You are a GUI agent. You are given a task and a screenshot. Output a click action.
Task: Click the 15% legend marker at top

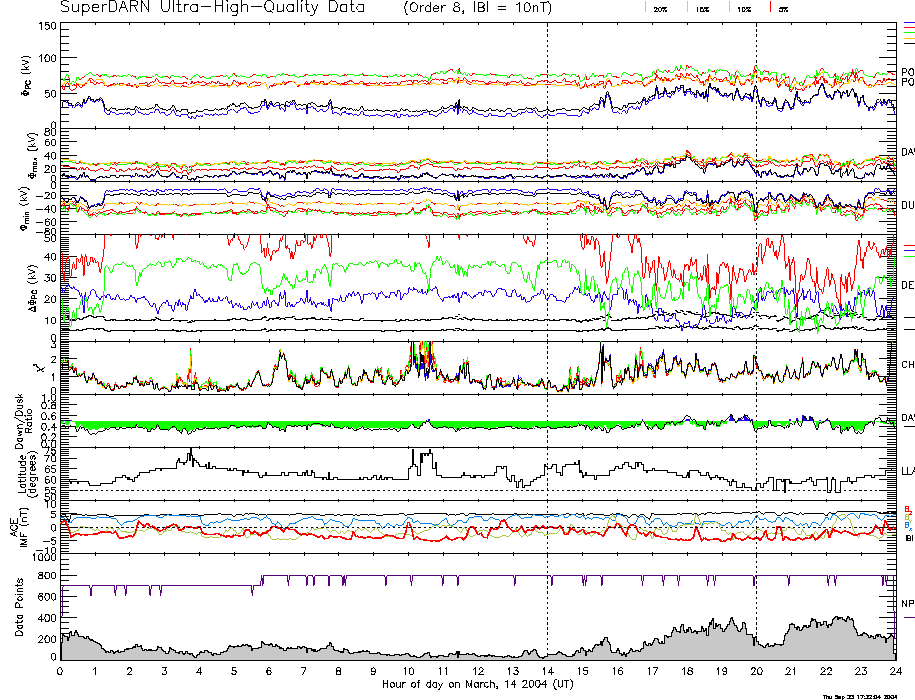(701, 8)
